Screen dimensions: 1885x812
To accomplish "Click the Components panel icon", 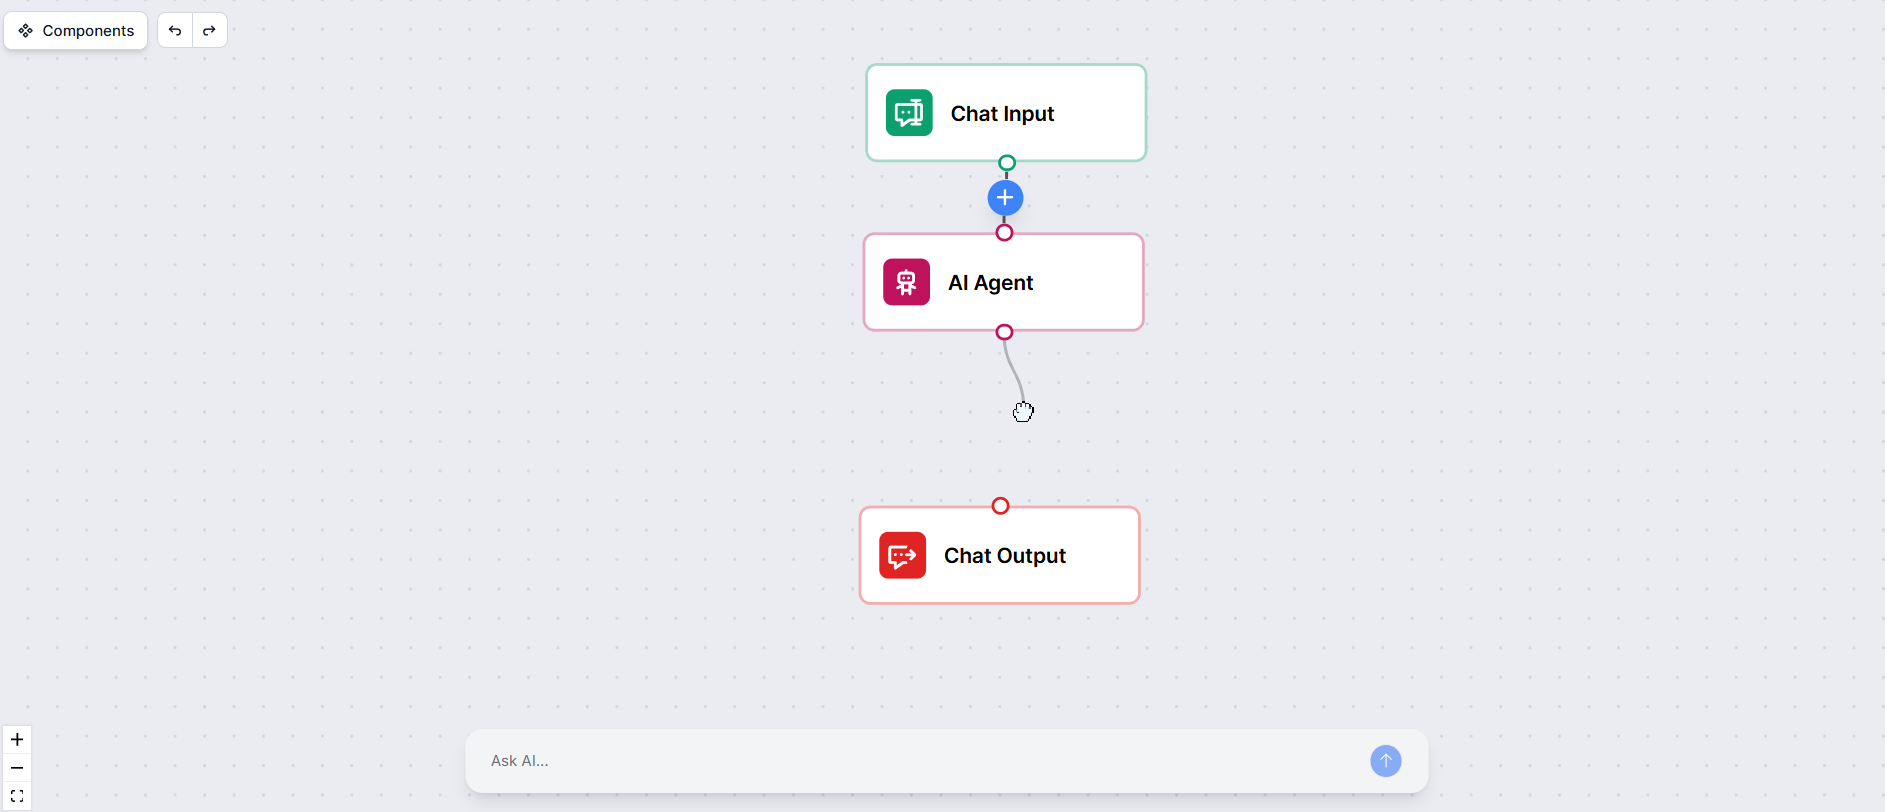I will tap(26, 30).
